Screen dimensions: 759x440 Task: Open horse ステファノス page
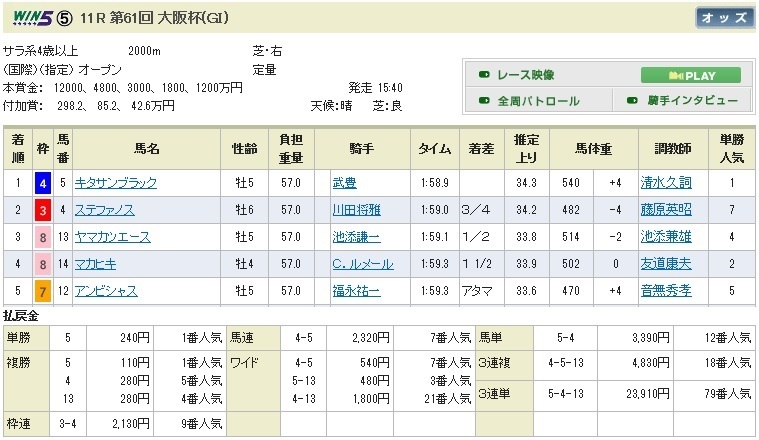coord(105,210)
